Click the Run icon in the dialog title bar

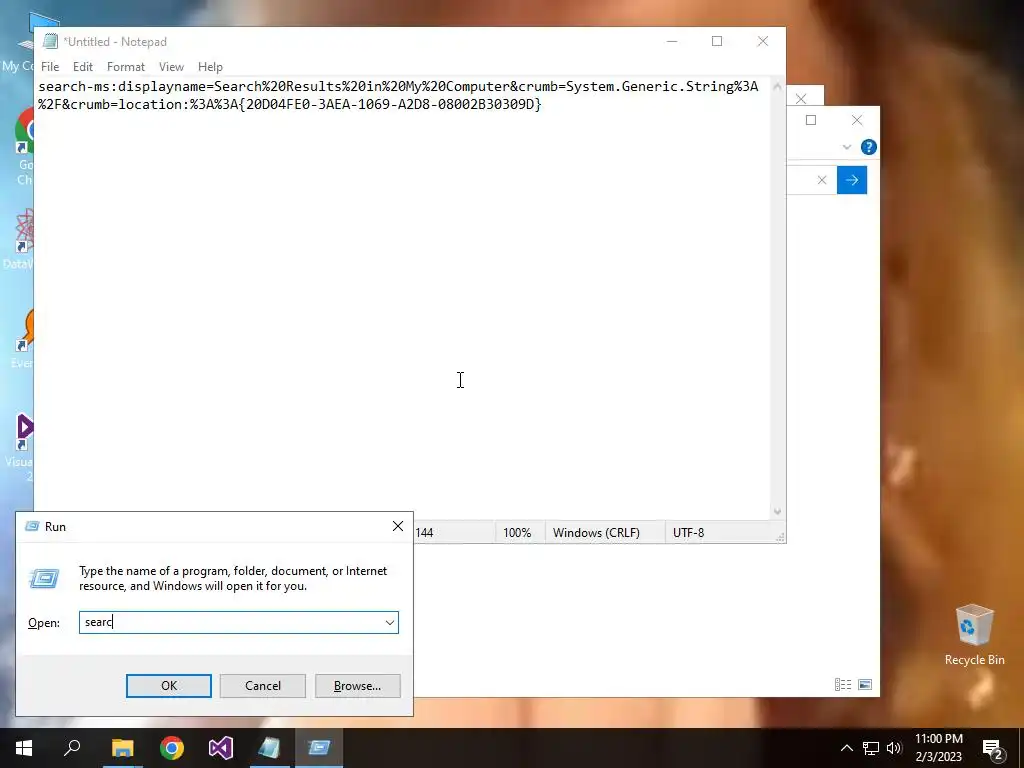point(32,526)
